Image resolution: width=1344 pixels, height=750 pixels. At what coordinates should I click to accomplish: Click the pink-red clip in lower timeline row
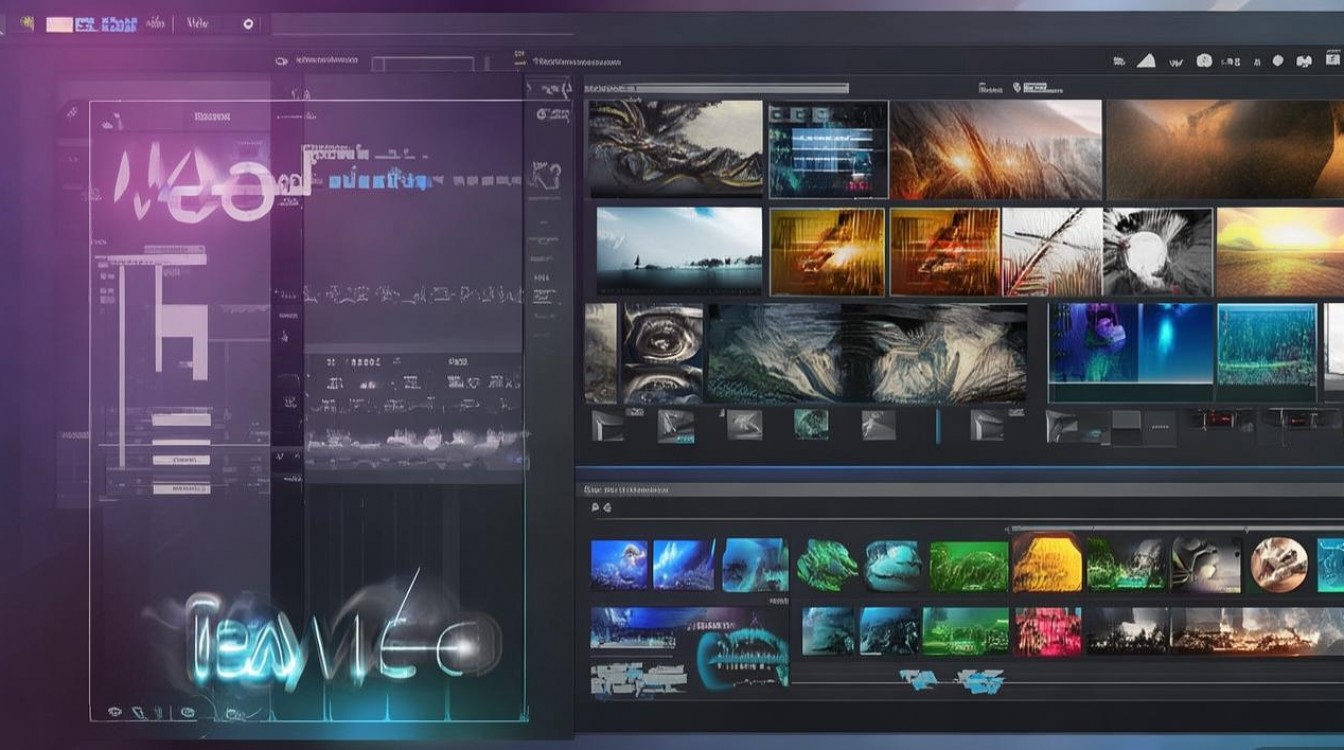[x=1048, y=631]
